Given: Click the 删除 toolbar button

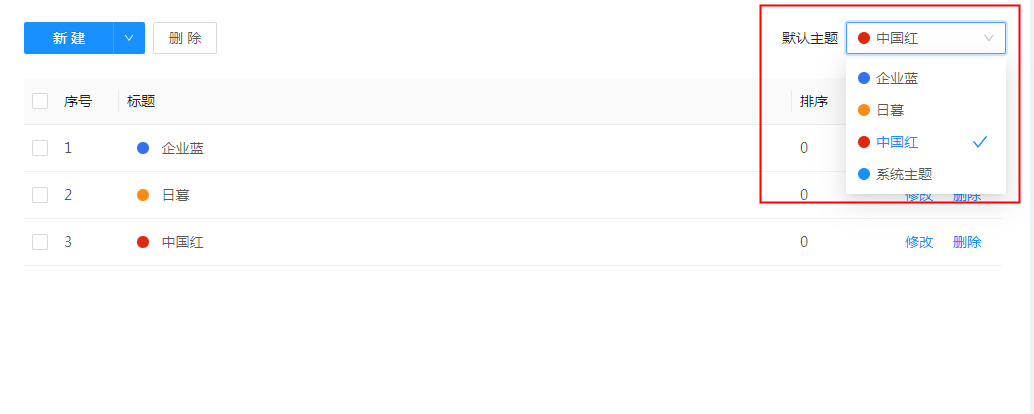Looking at the screenshot, I should pos(185,38).
